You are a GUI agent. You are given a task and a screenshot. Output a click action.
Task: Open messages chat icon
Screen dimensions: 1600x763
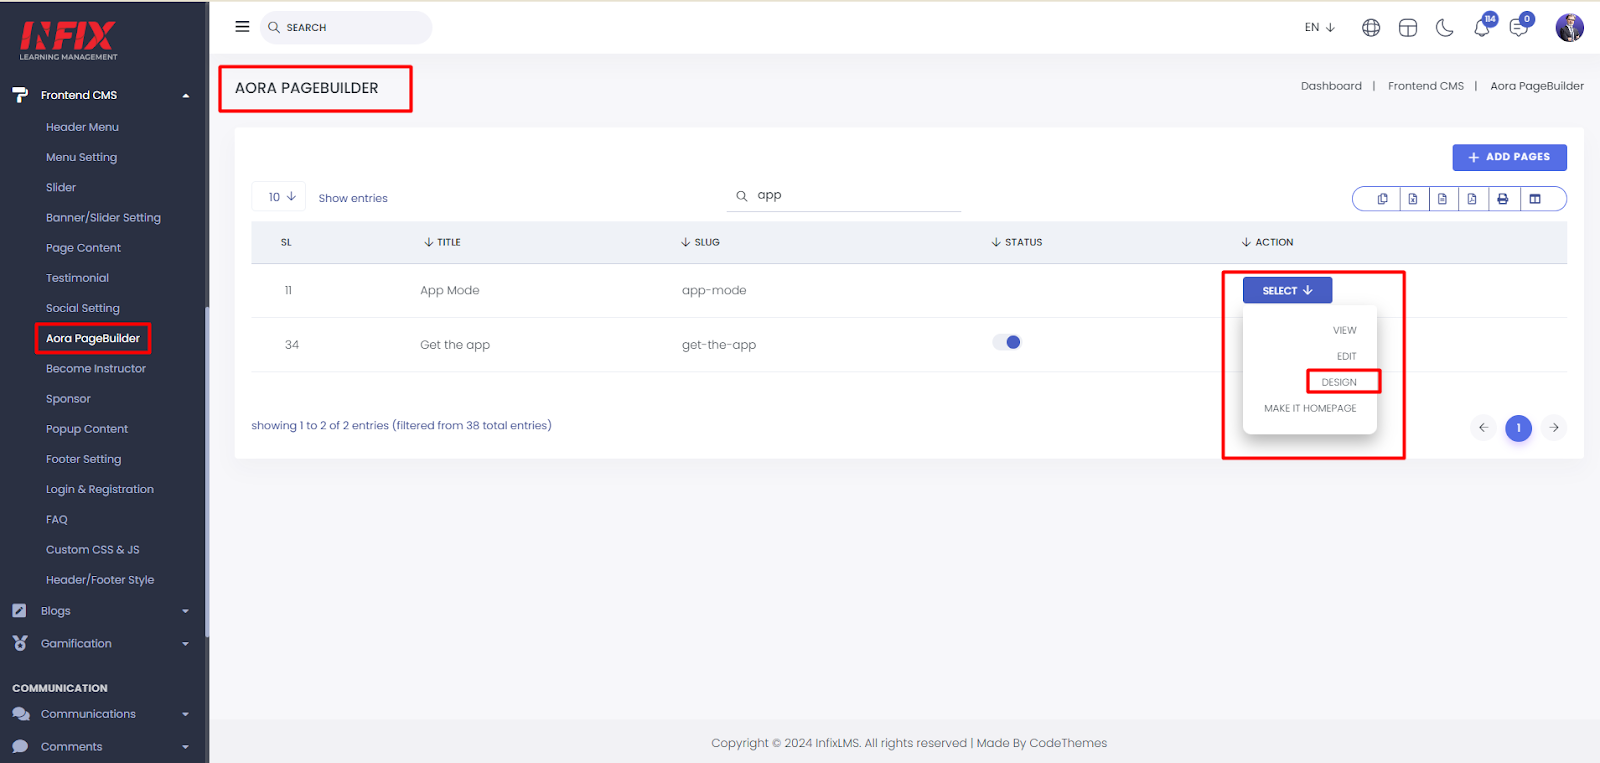coord(1519,28)
